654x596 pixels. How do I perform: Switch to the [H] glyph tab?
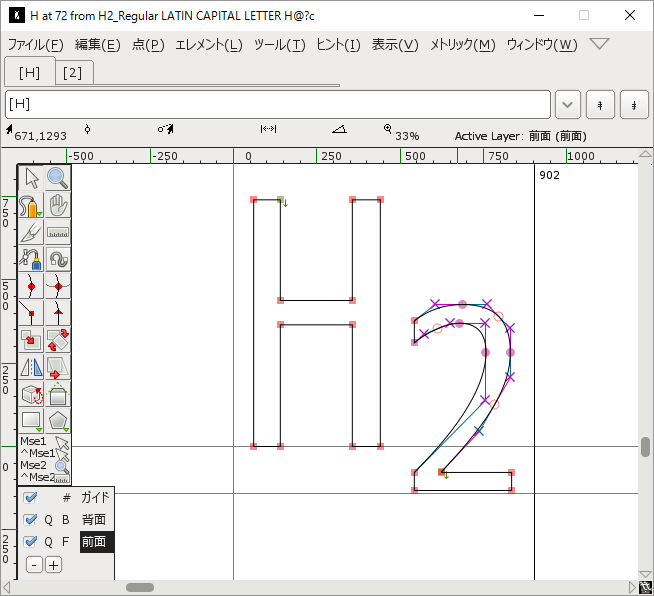30,72
